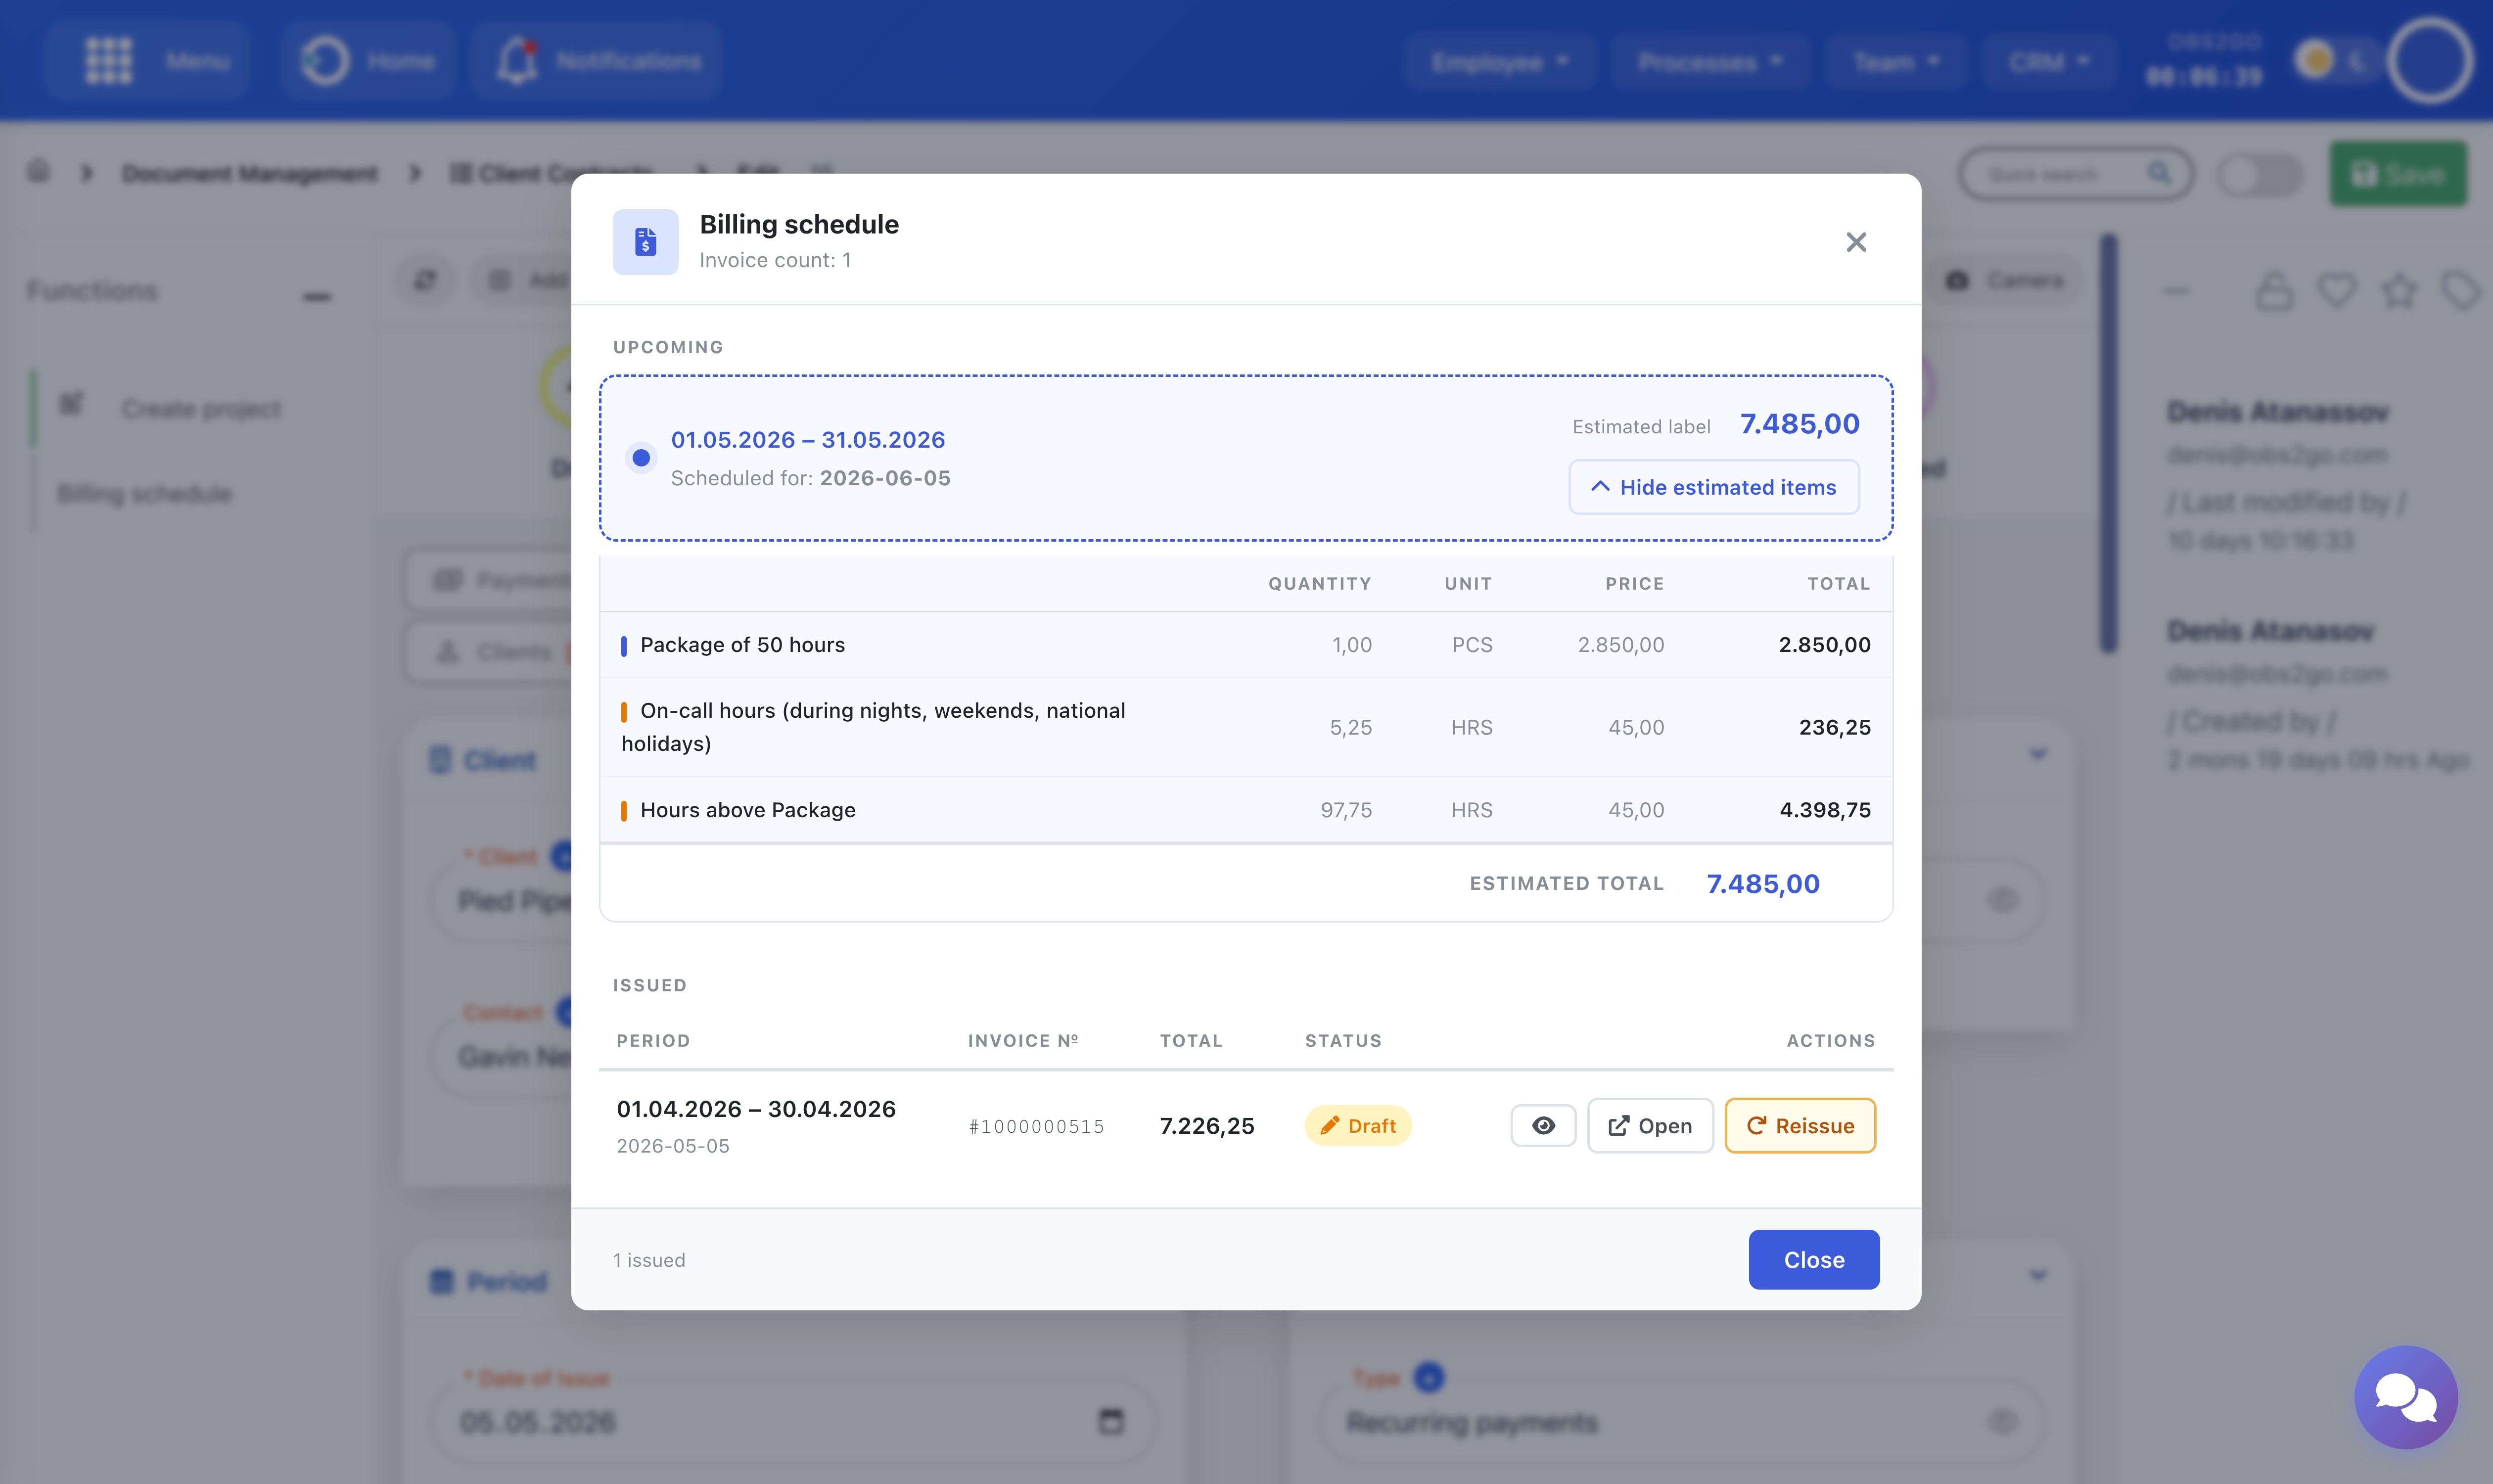Click the heart favorite icon
The width and height of the screenshot is (2493, 1484).
click(x=2337, y=291)
